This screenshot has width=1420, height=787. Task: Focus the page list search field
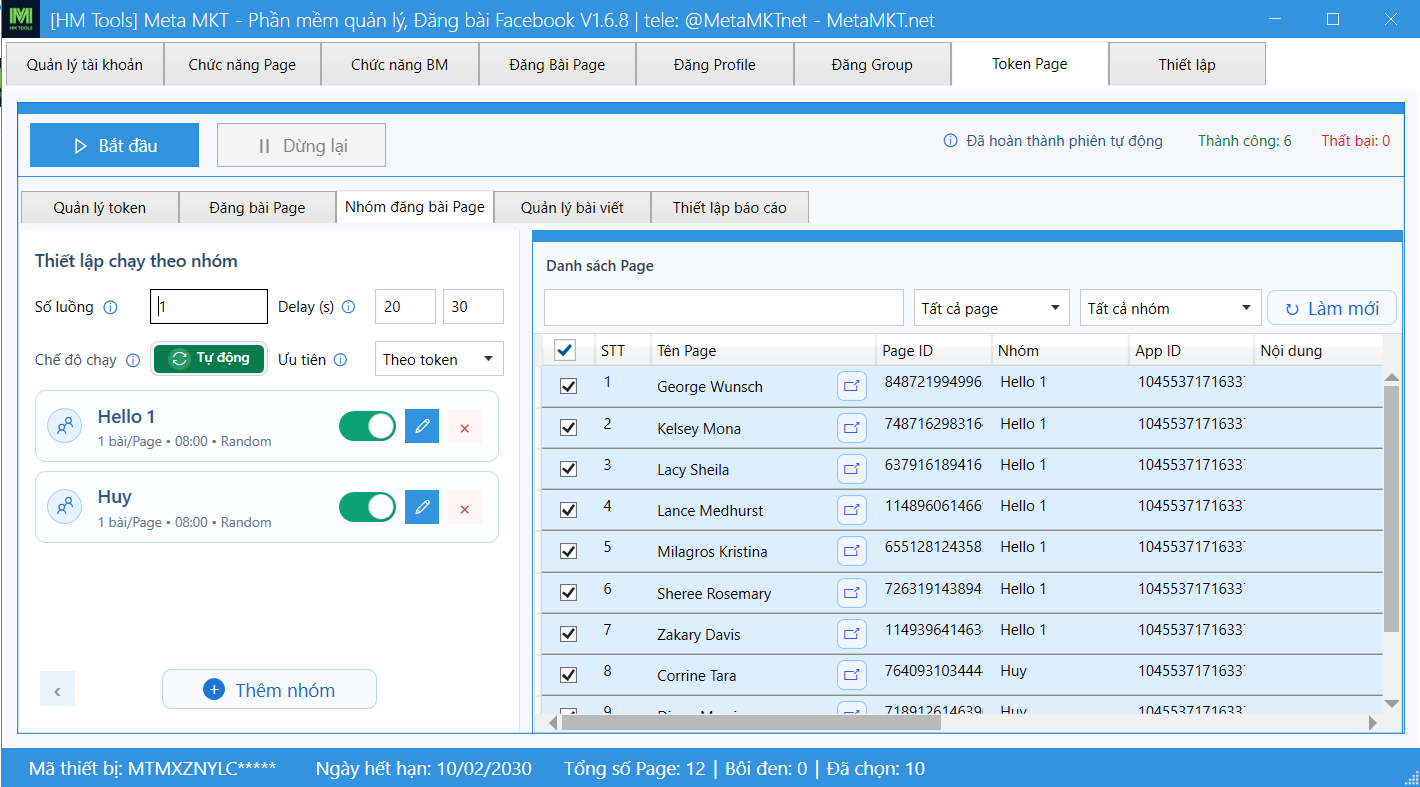[724, 308]
